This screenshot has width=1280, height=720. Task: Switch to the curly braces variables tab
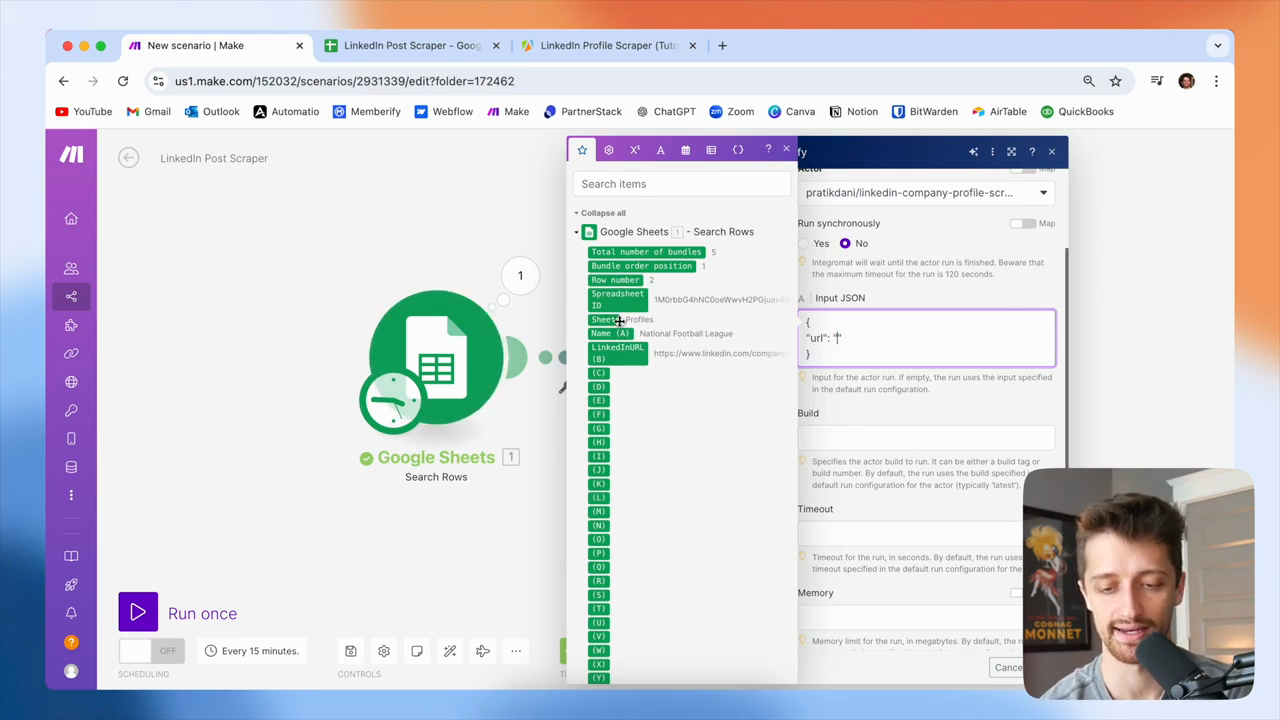click(738, 150)
